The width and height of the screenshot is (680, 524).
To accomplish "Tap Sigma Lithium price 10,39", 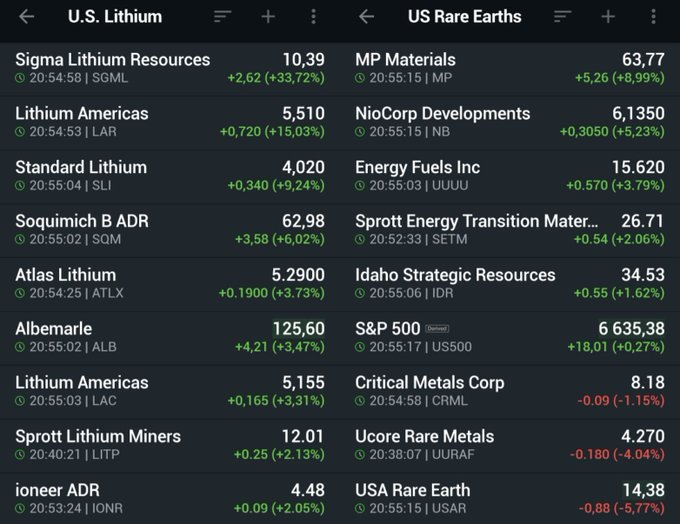I will point(304,59).
